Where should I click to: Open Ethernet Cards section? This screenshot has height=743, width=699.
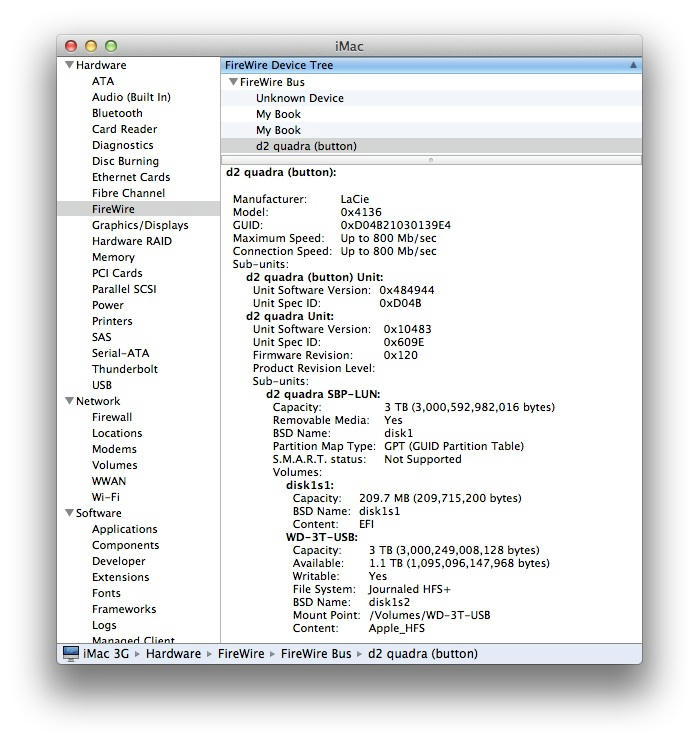pos(131,177)
